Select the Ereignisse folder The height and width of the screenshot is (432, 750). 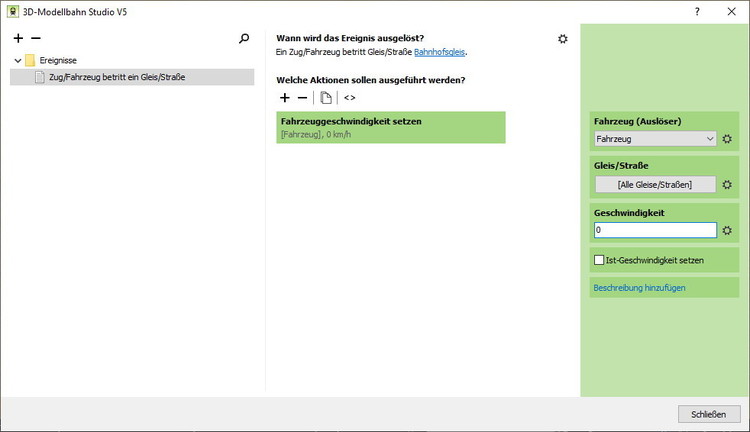click(56, 60)
